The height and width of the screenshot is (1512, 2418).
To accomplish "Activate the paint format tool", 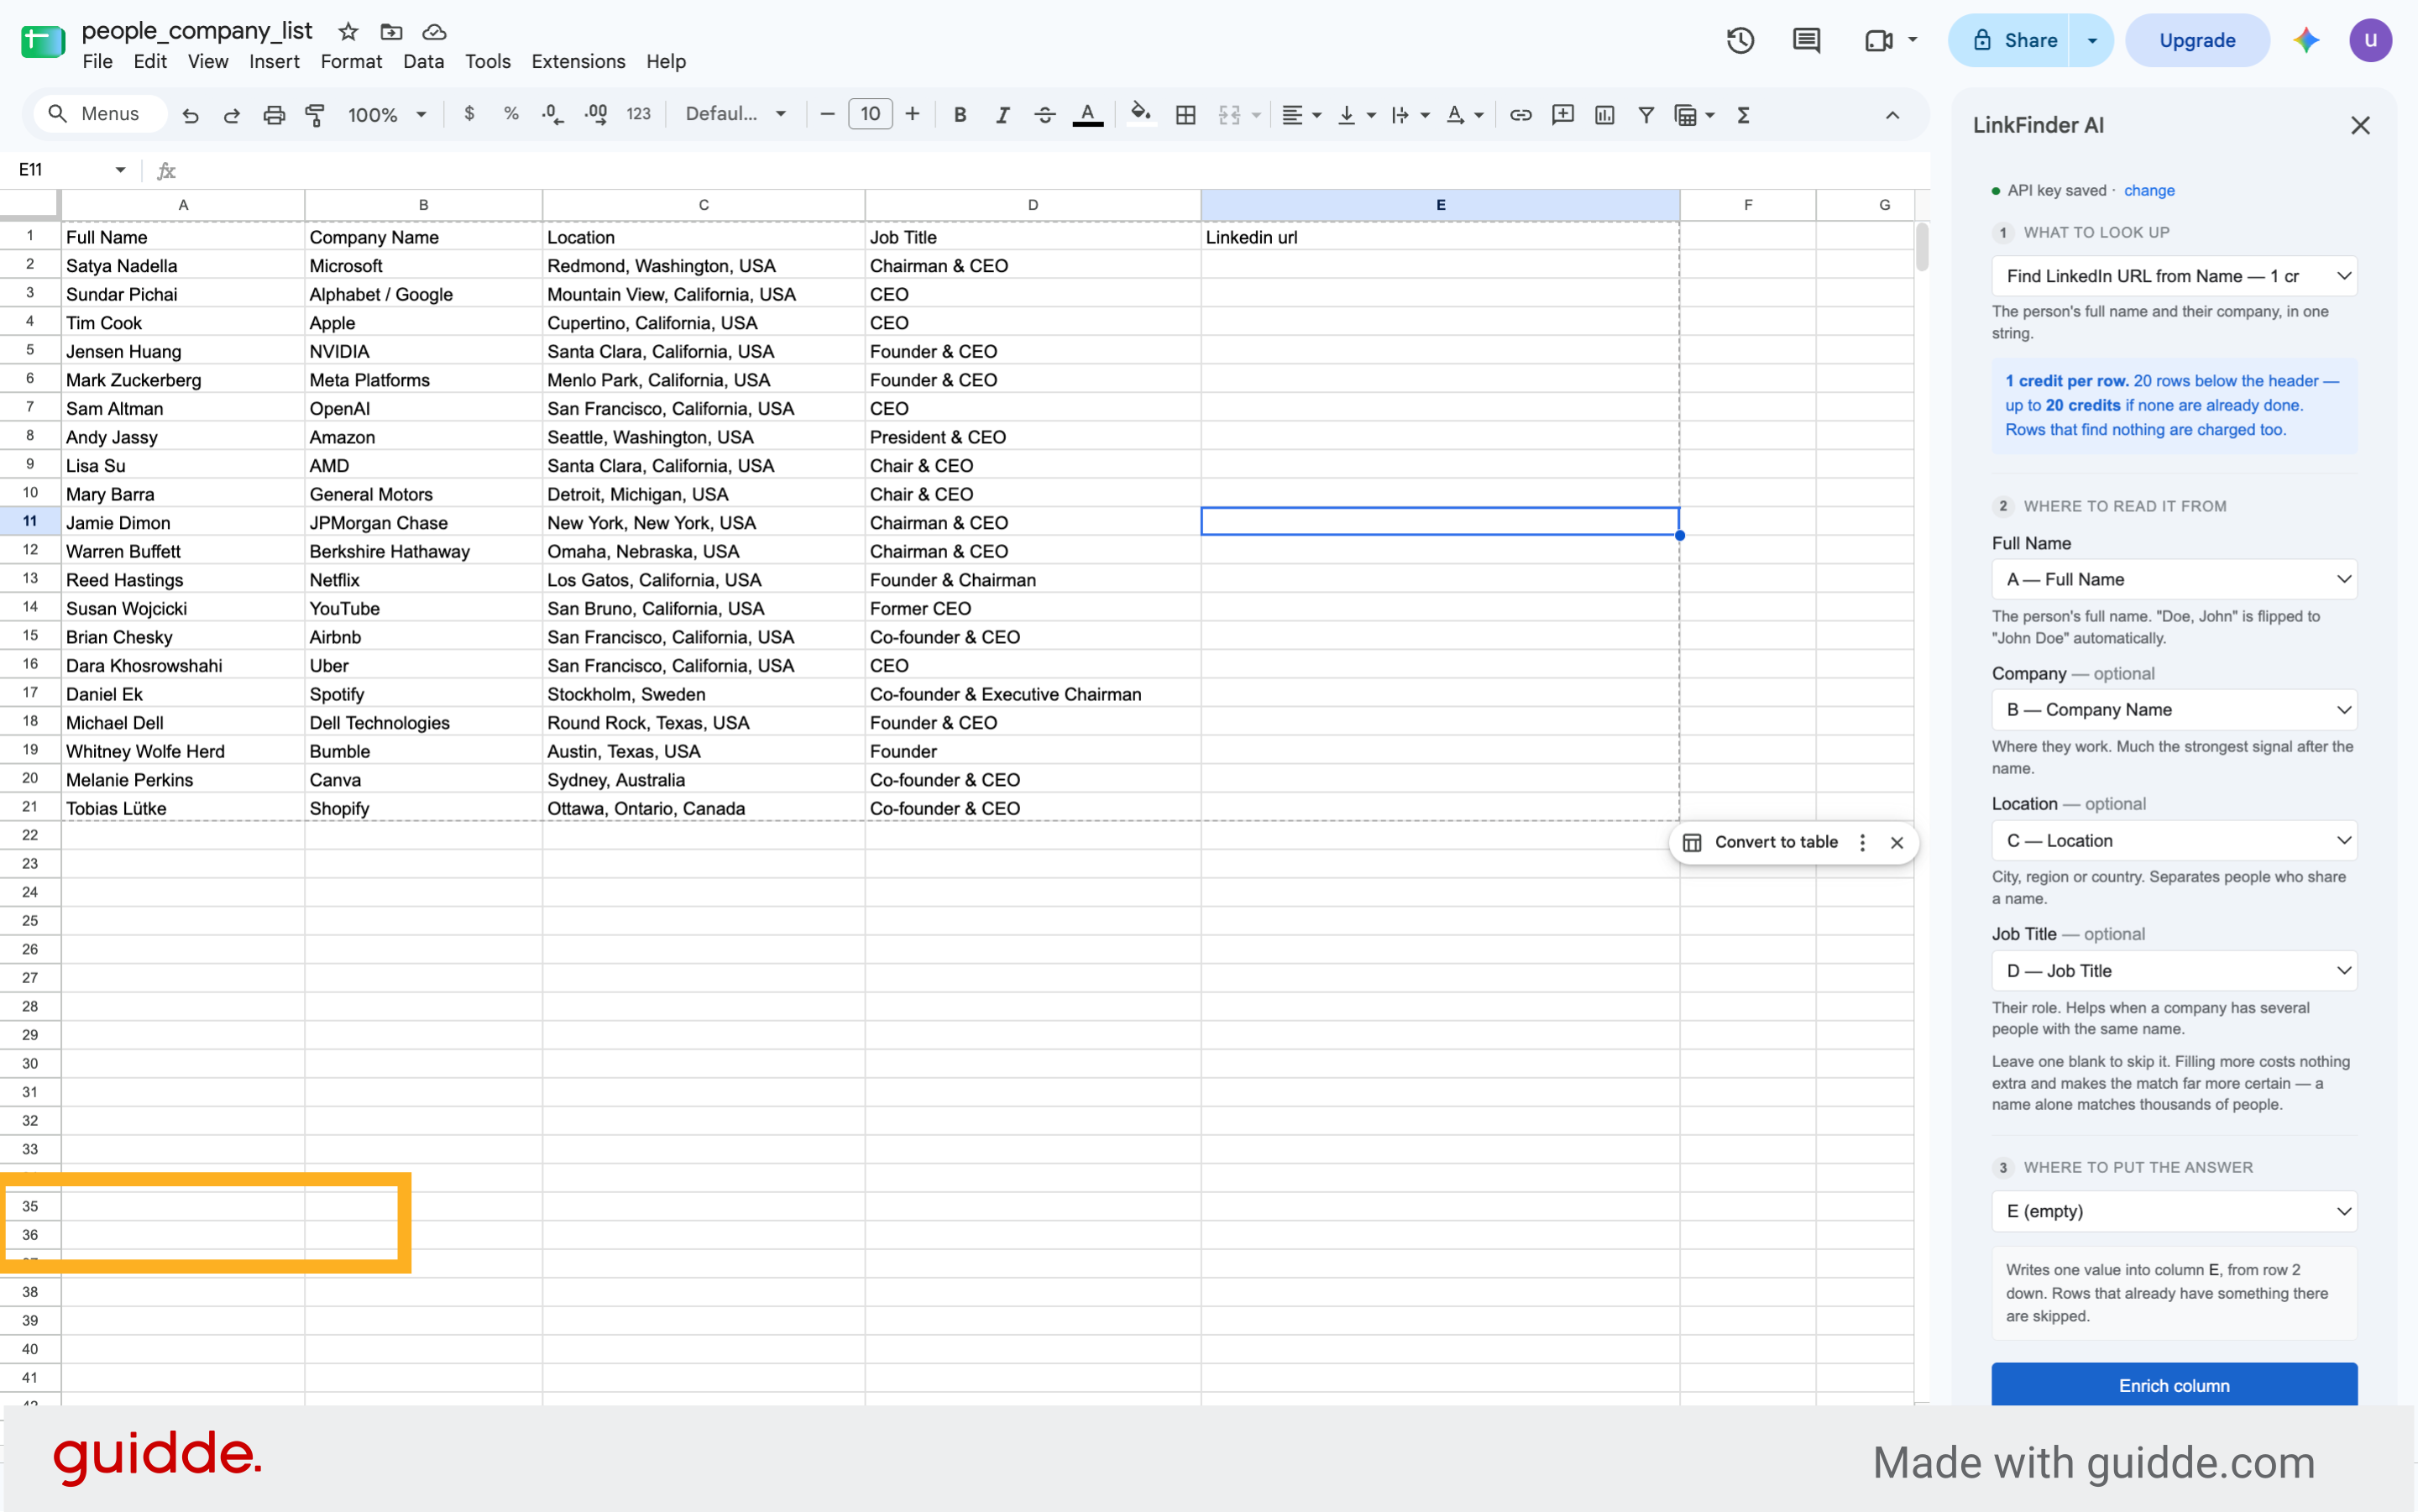I will click(315, 115).
